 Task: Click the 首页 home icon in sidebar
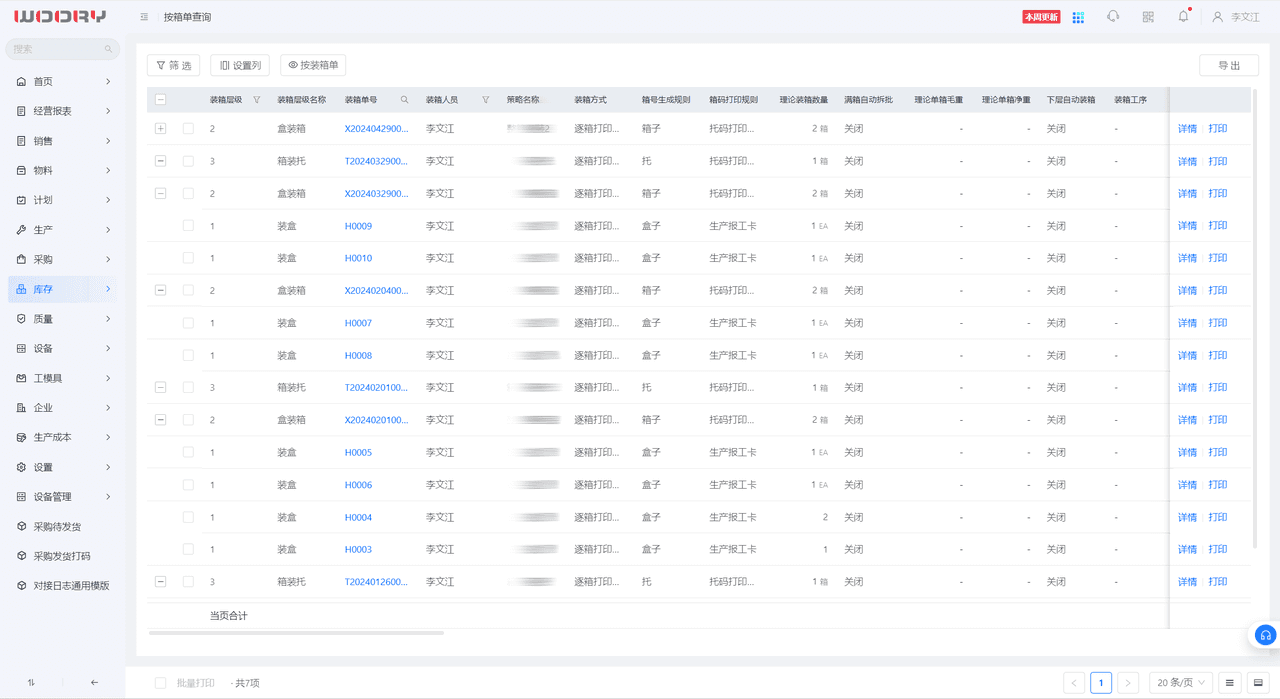pos(22,82)
